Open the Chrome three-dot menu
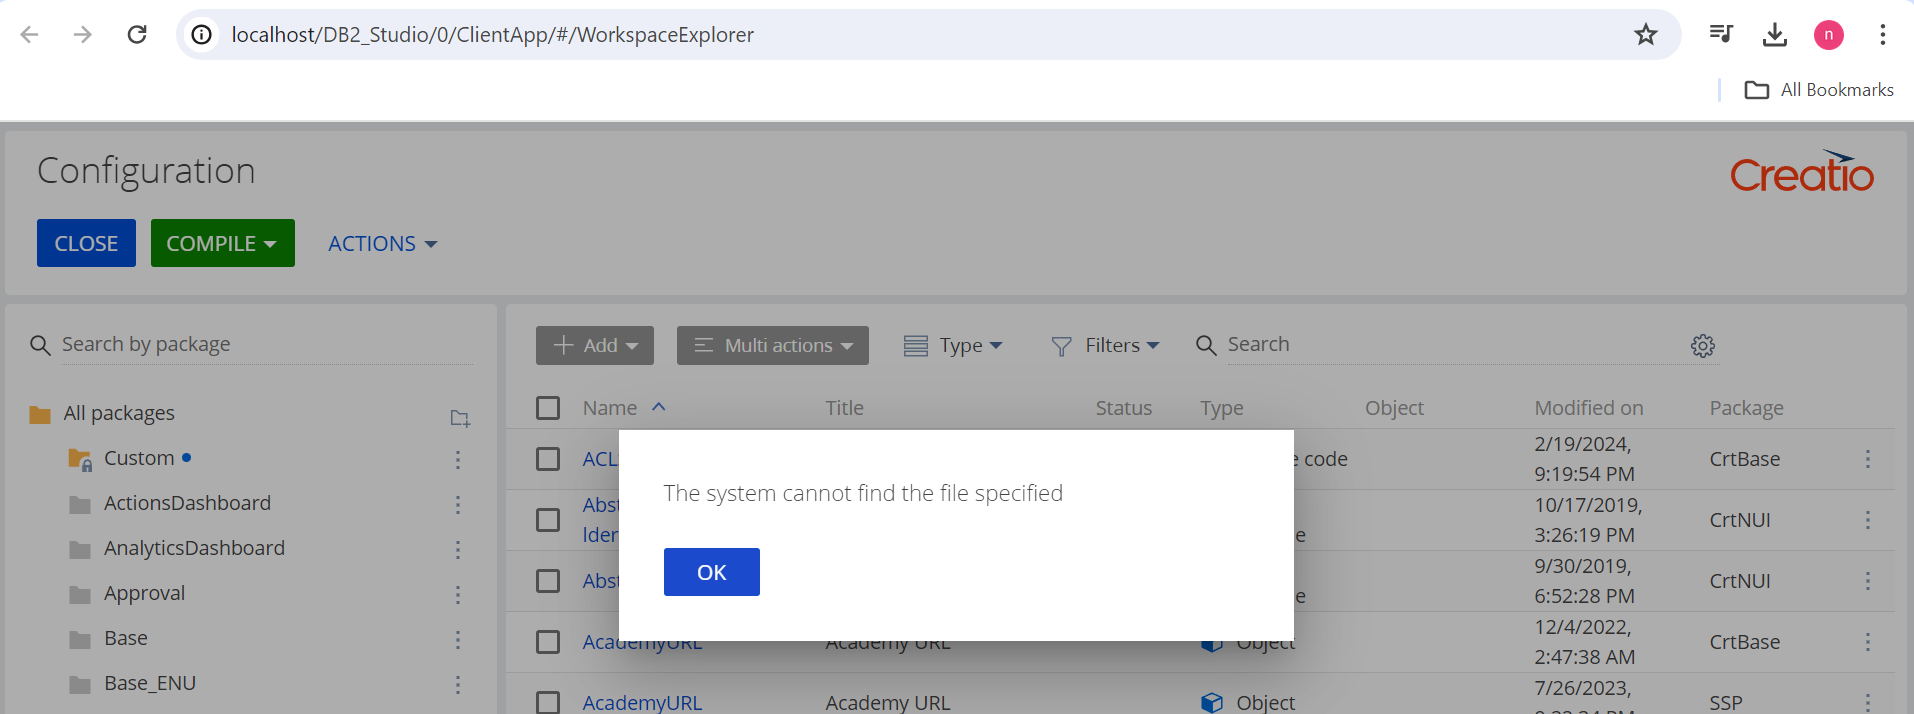1914x714 pixels. click(x=1882, y=35)
